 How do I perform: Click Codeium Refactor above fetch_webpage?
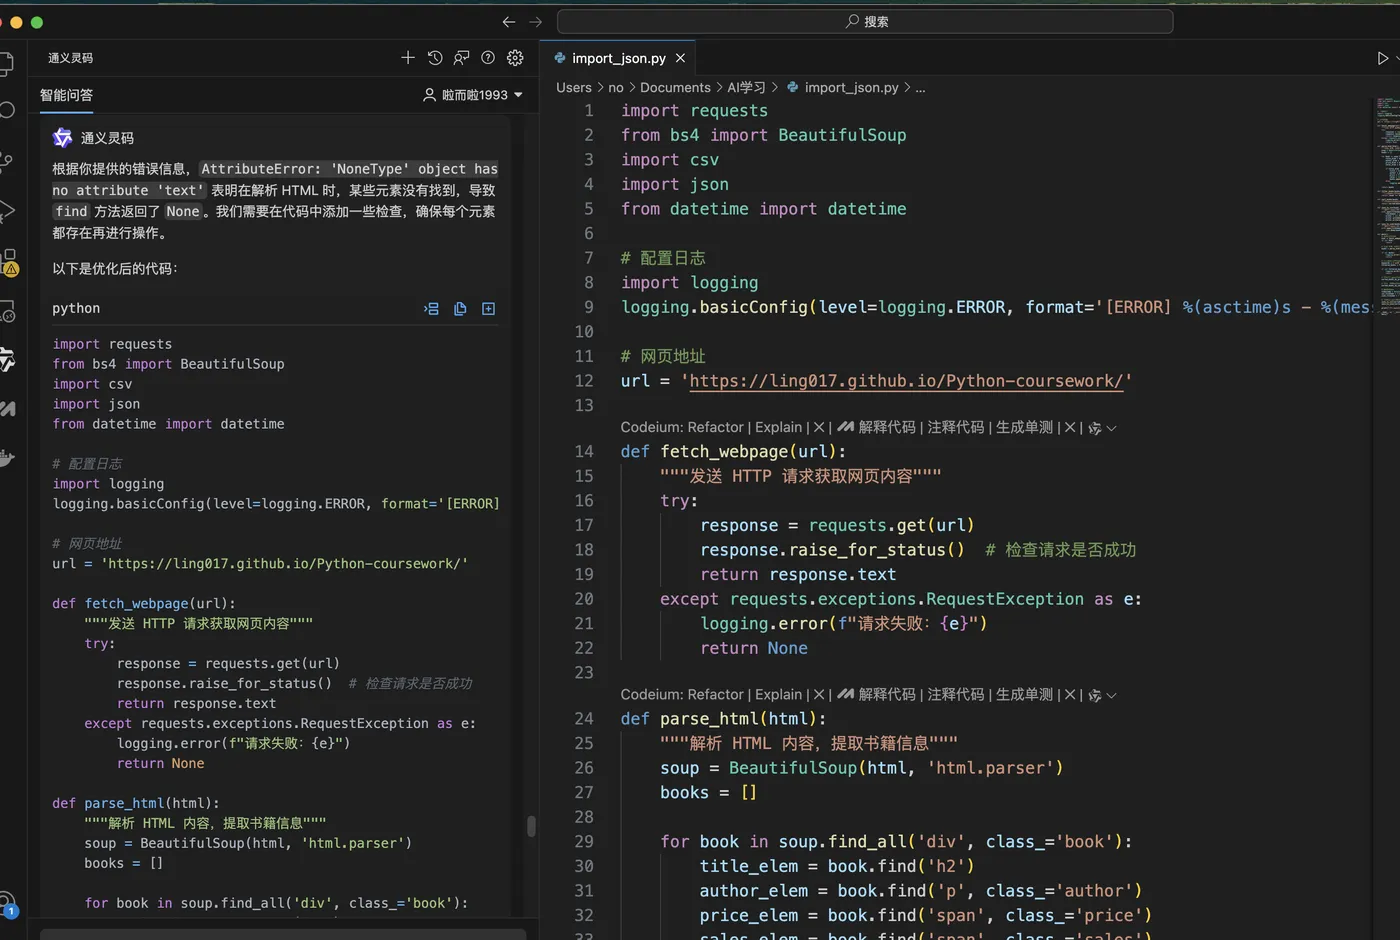(715, 427)
